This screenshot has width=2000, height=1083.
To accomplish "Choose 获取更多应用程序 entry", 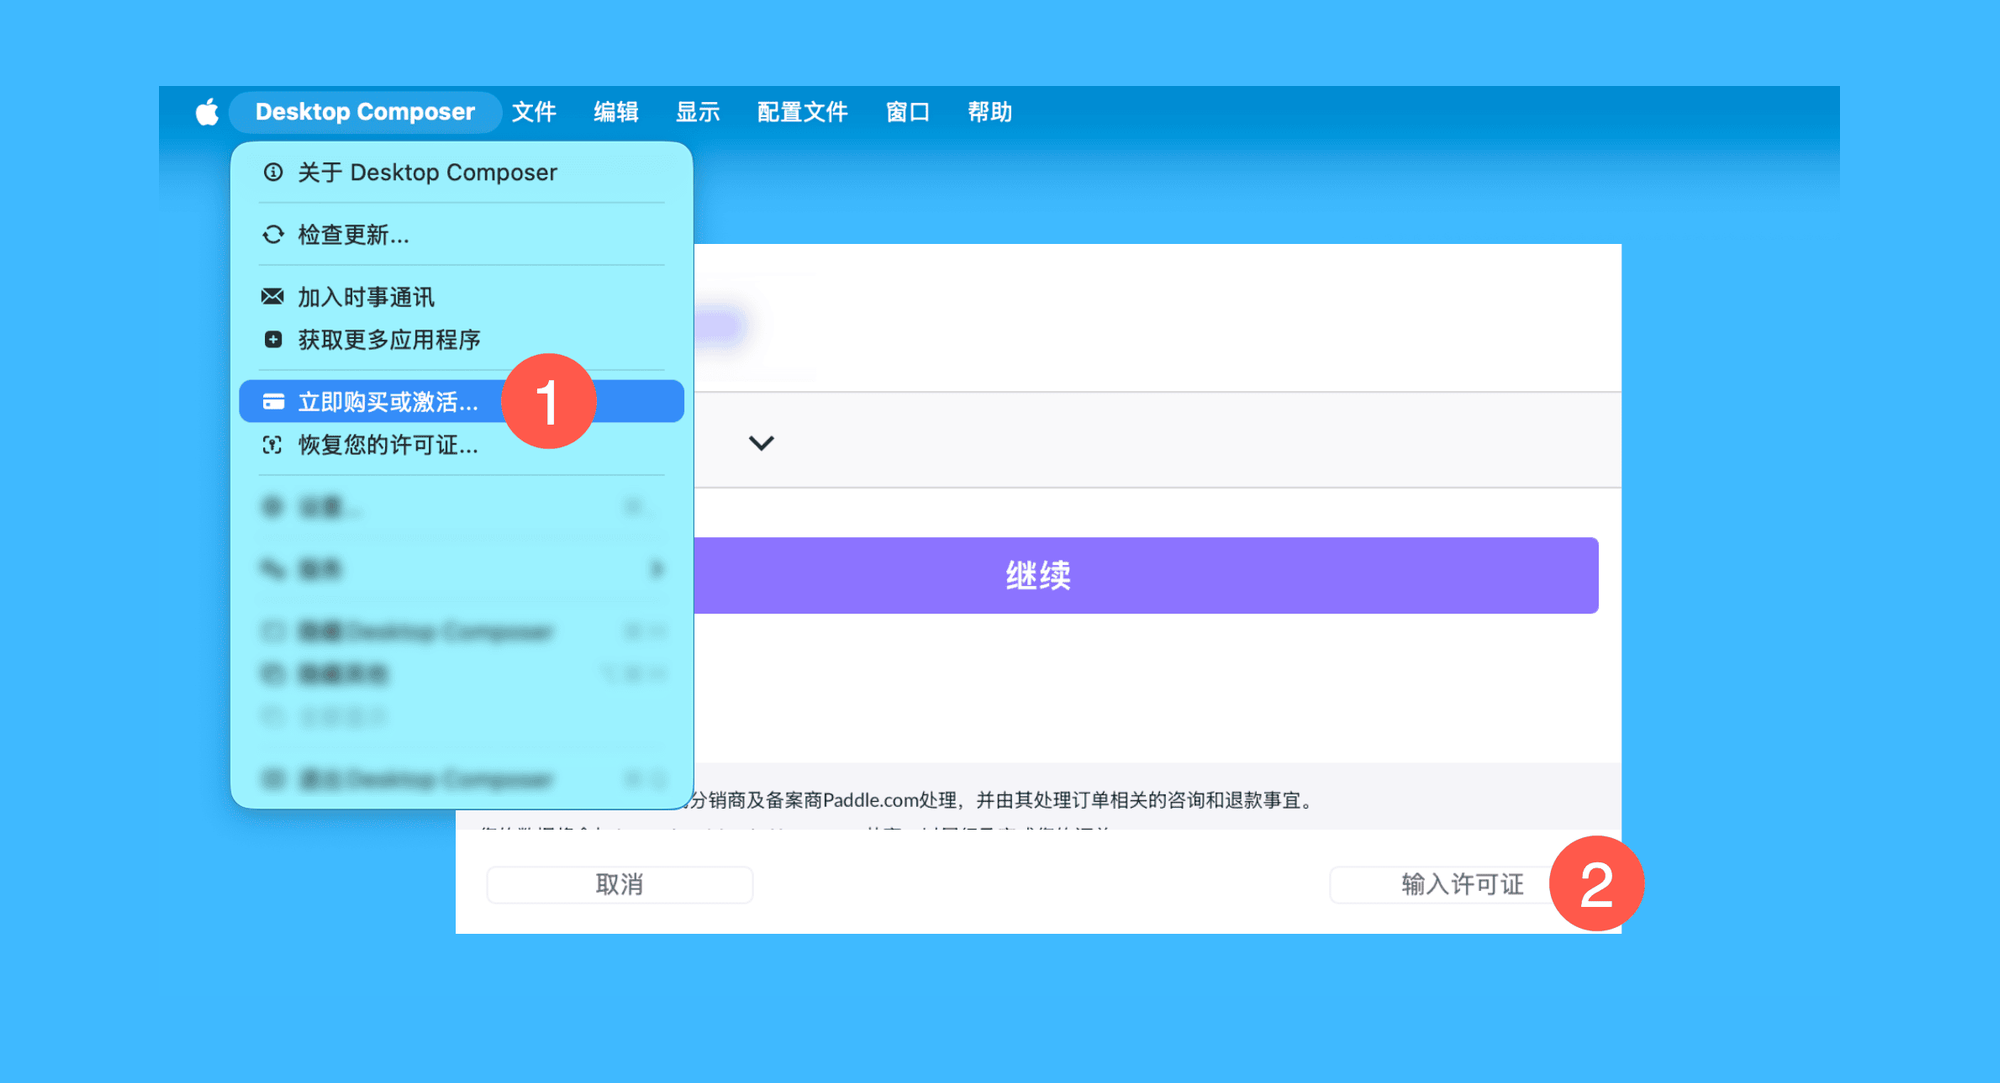I will point(462,340).
